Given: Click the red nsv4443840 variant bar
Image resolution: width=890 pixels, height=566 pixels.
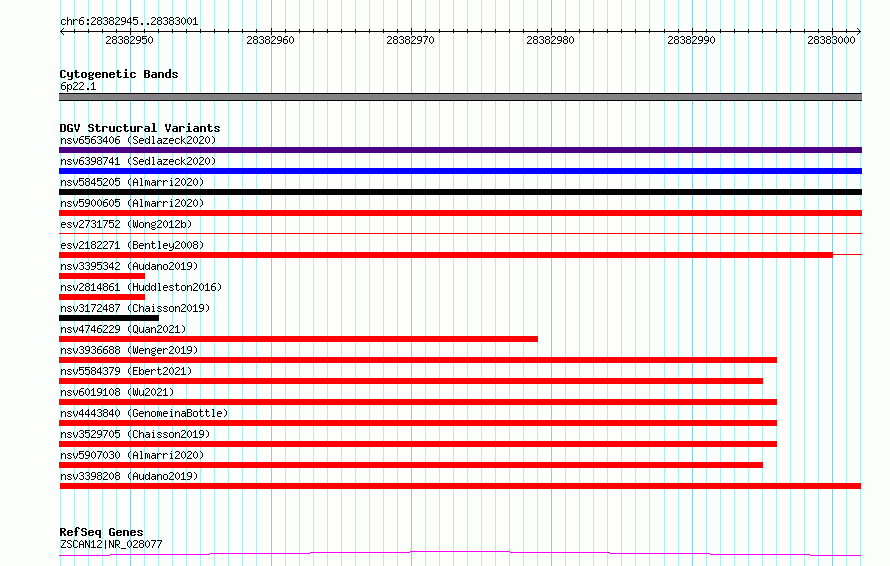Looking at the screenshot, I should pos(418,423).
